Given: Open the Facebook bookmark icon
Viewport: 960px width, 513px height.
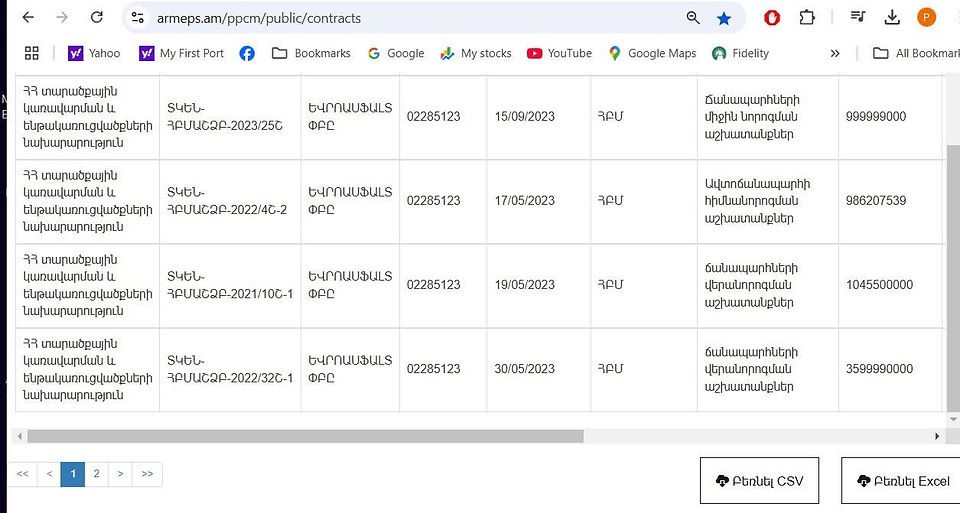Looking at the screenshot, I should coord(247,53).
